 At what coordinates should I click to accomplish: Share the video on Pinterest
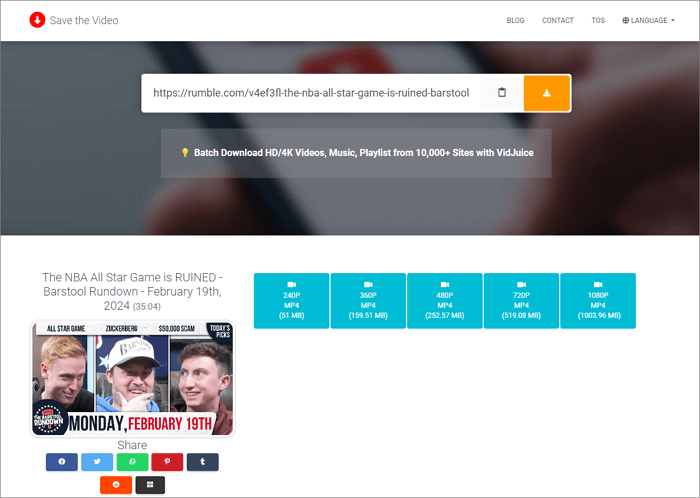pos(167,462)
